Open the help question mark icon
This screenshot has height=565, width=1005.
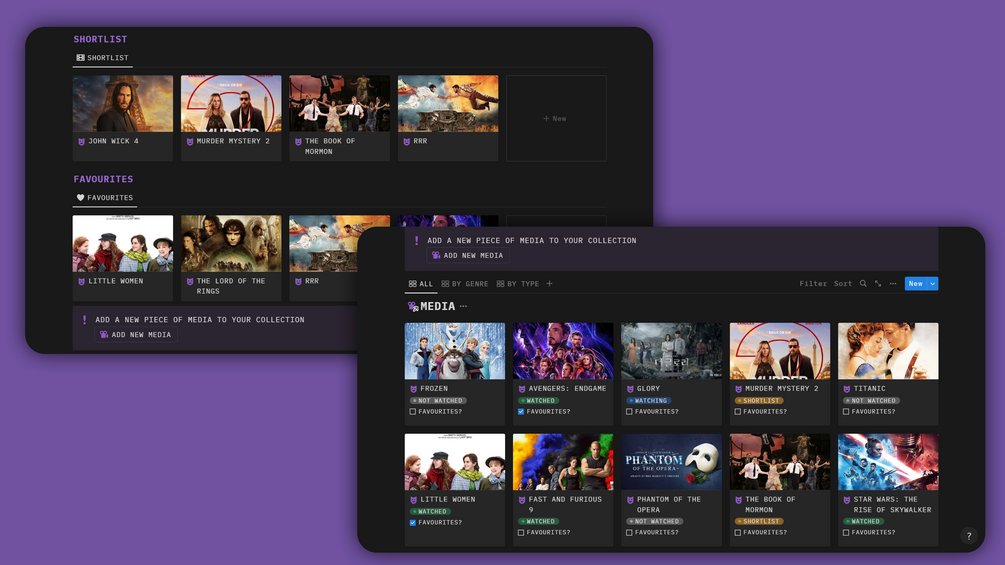click(968, 536)
